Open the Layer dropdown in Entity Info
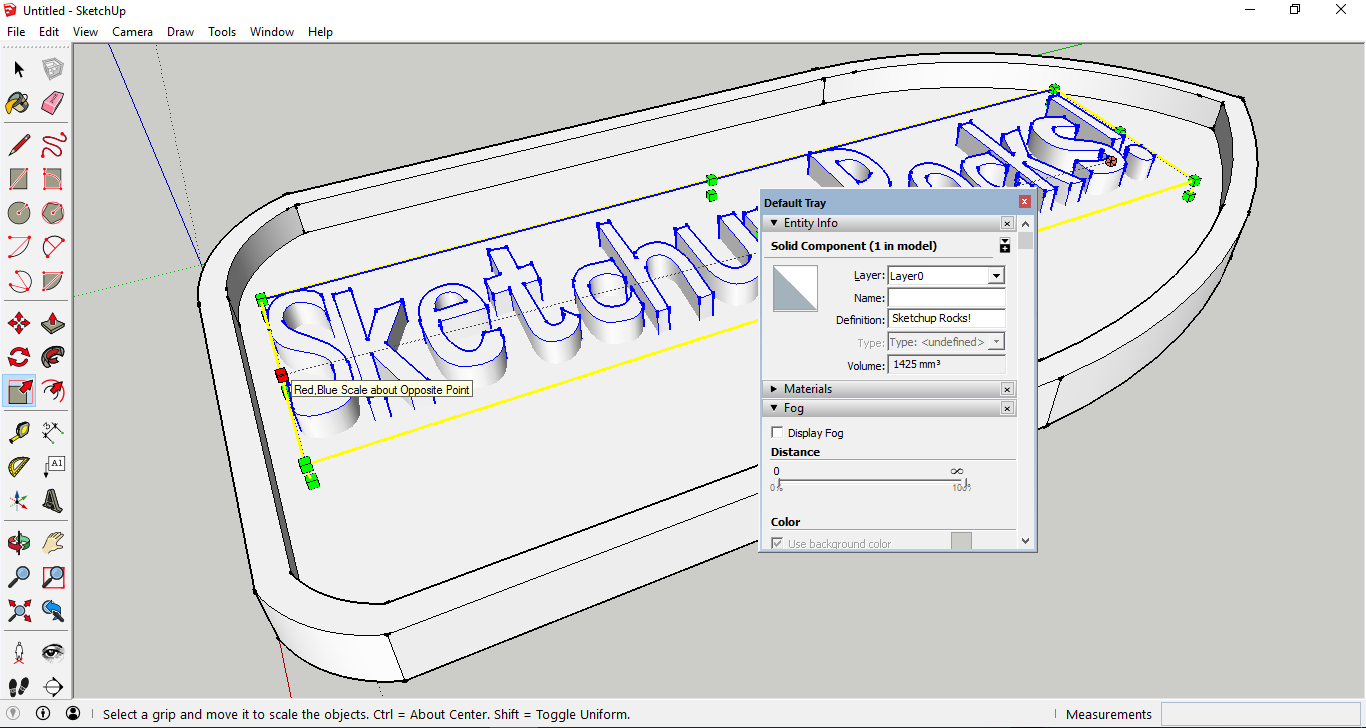The image size is (1366, 728). coord(996,276)
